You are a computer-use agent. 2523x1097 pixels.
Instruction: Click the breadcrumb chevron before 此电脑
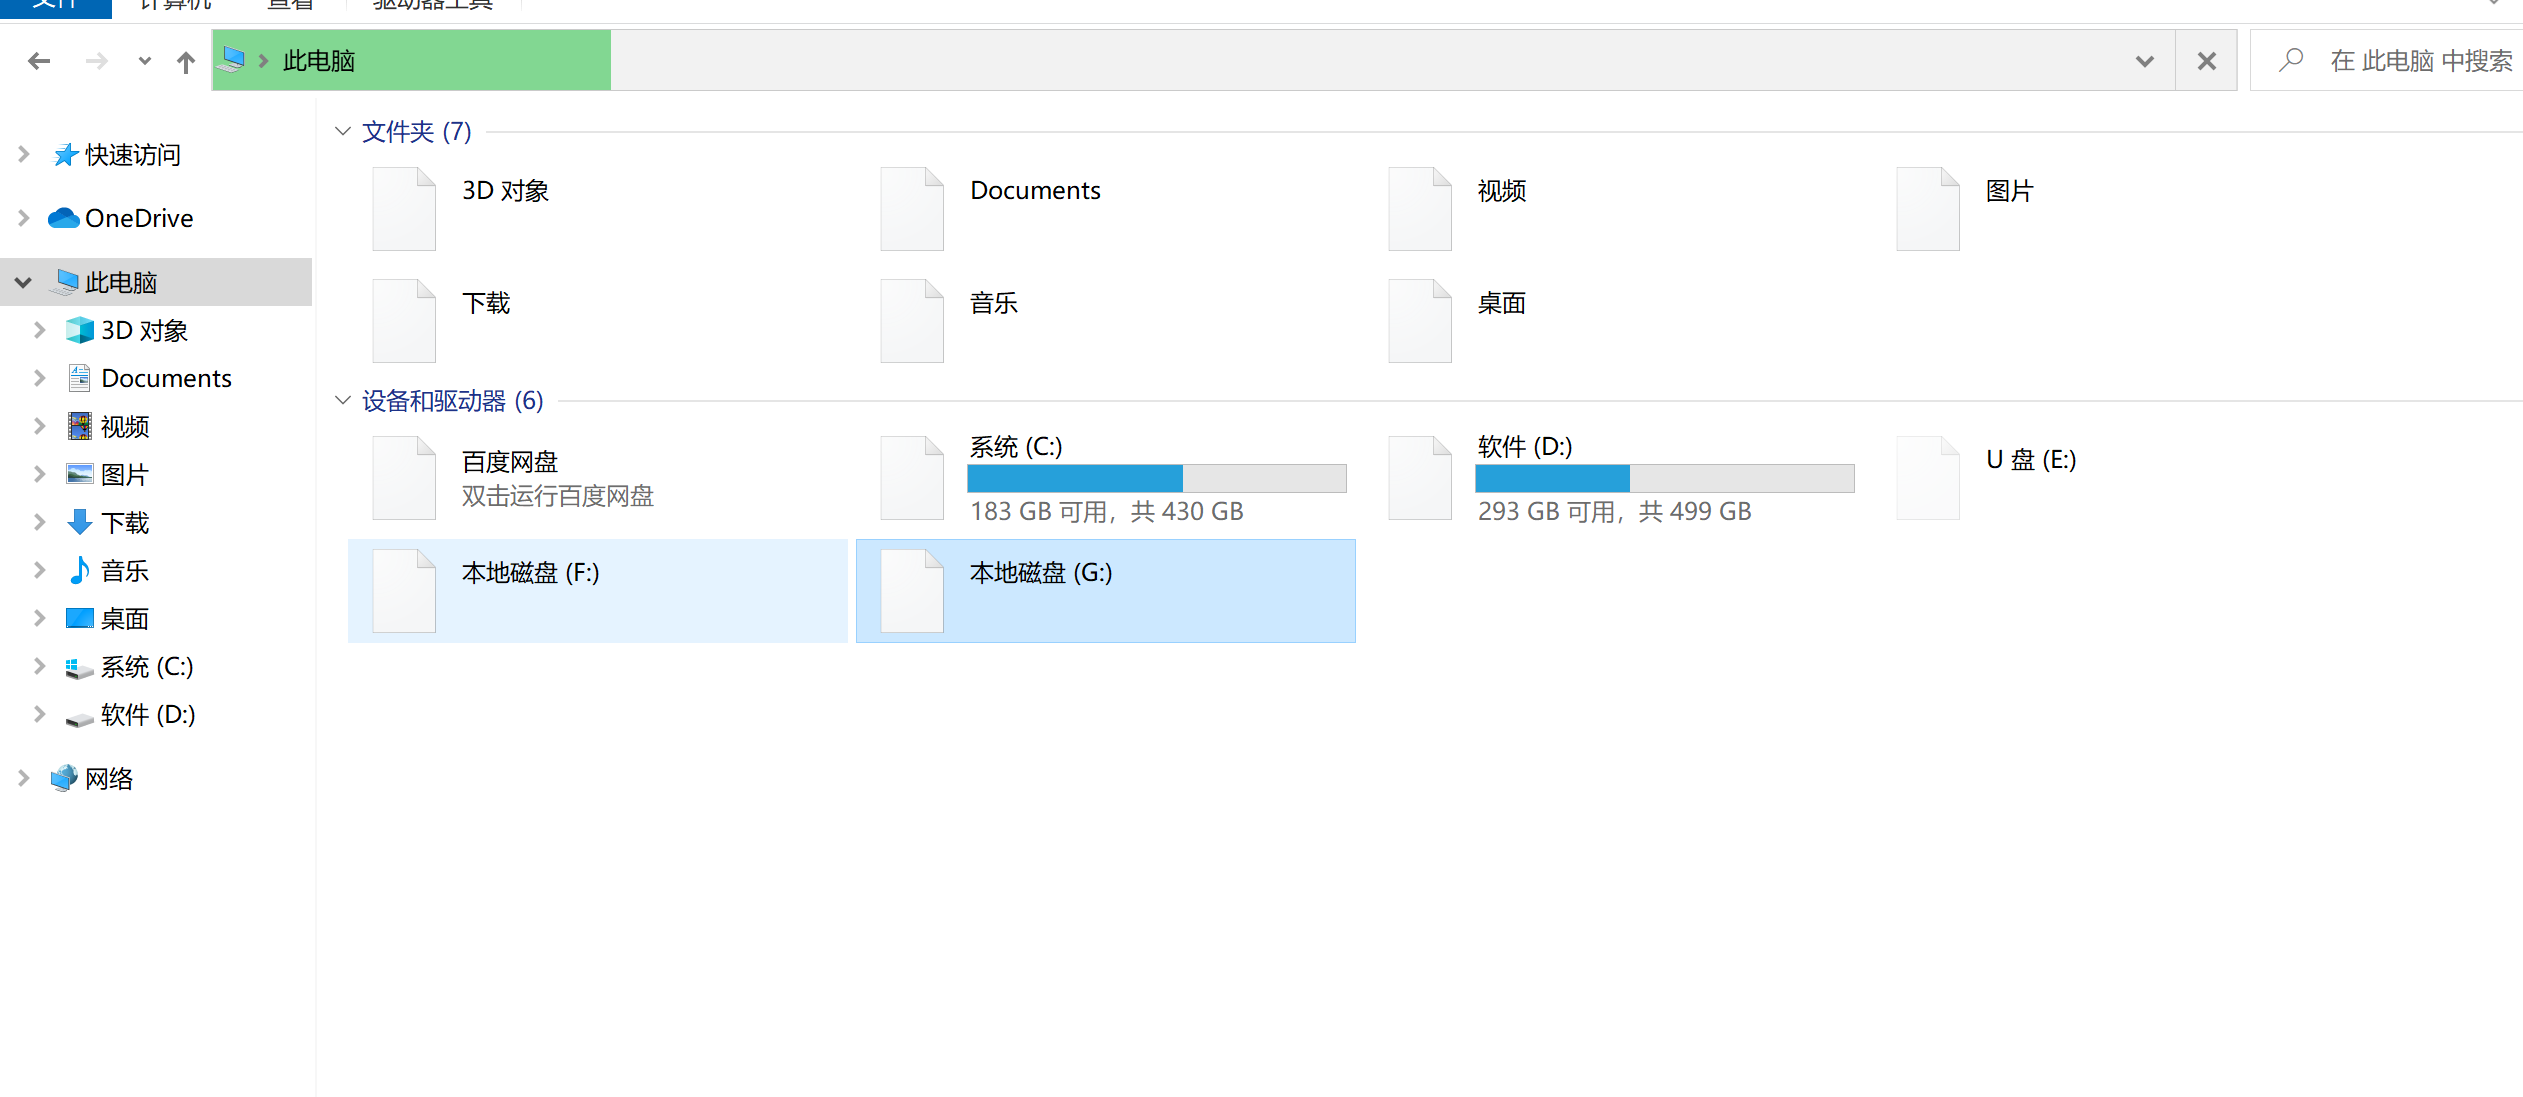(x=264, y=61)
